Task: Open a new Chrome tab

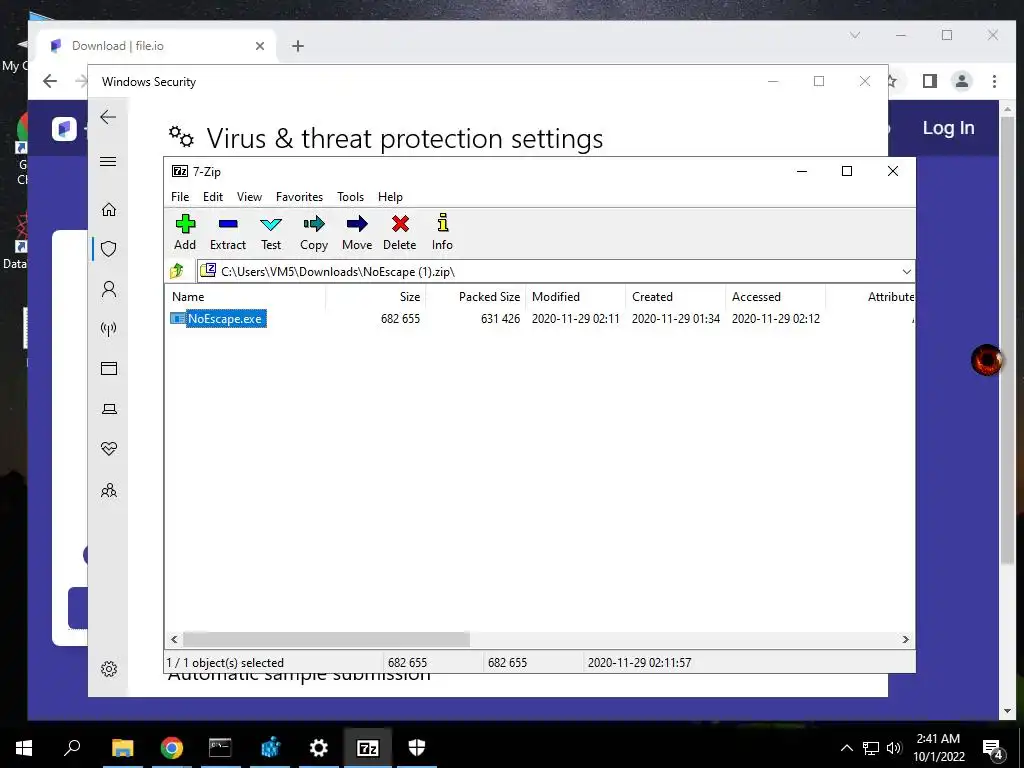Action: tap(298, 46)
